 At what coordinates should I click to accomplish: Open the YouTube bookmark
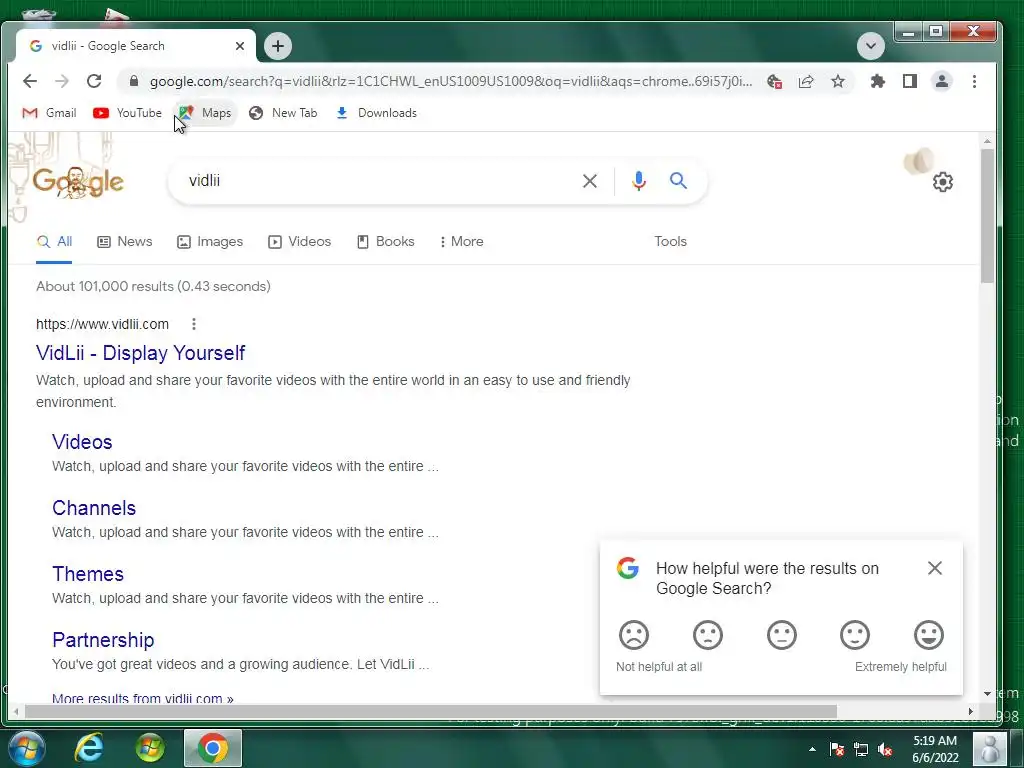(x=127, y=113)
